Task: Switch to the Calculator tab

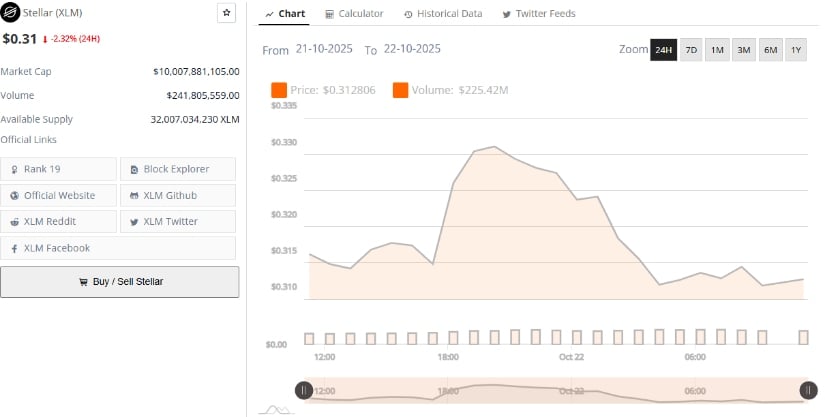Action: [354, 14]
